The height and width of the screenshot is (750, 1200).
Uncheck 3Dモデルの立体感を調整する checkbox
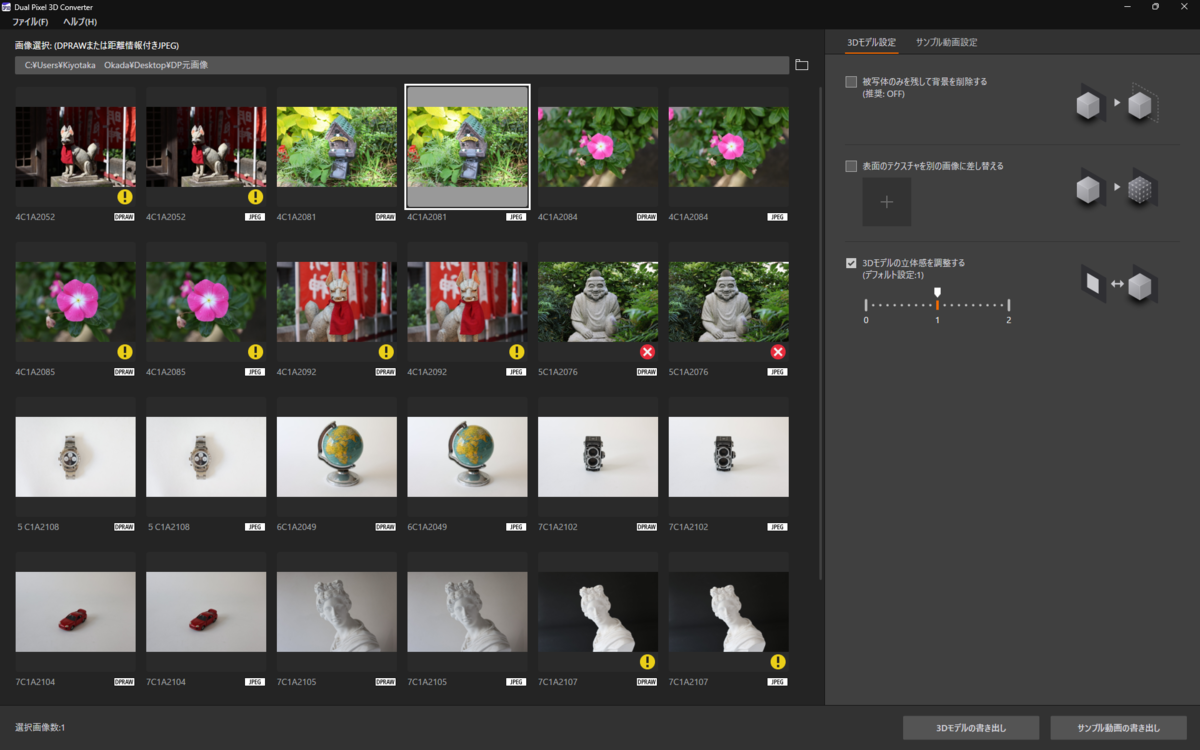pos(851,263)
